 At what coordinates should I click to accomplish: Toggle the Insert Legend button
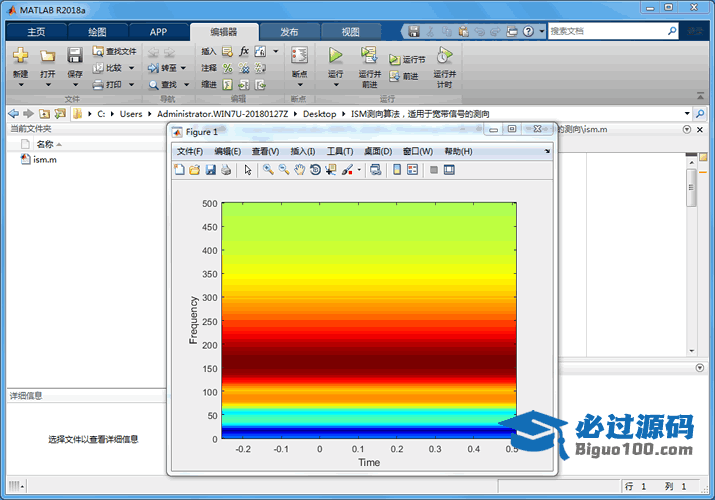click(412, 170)
